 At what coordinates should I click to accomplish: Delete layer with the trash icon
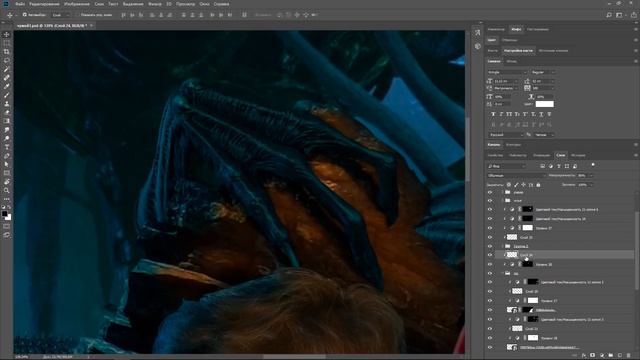tap(629, 356)
